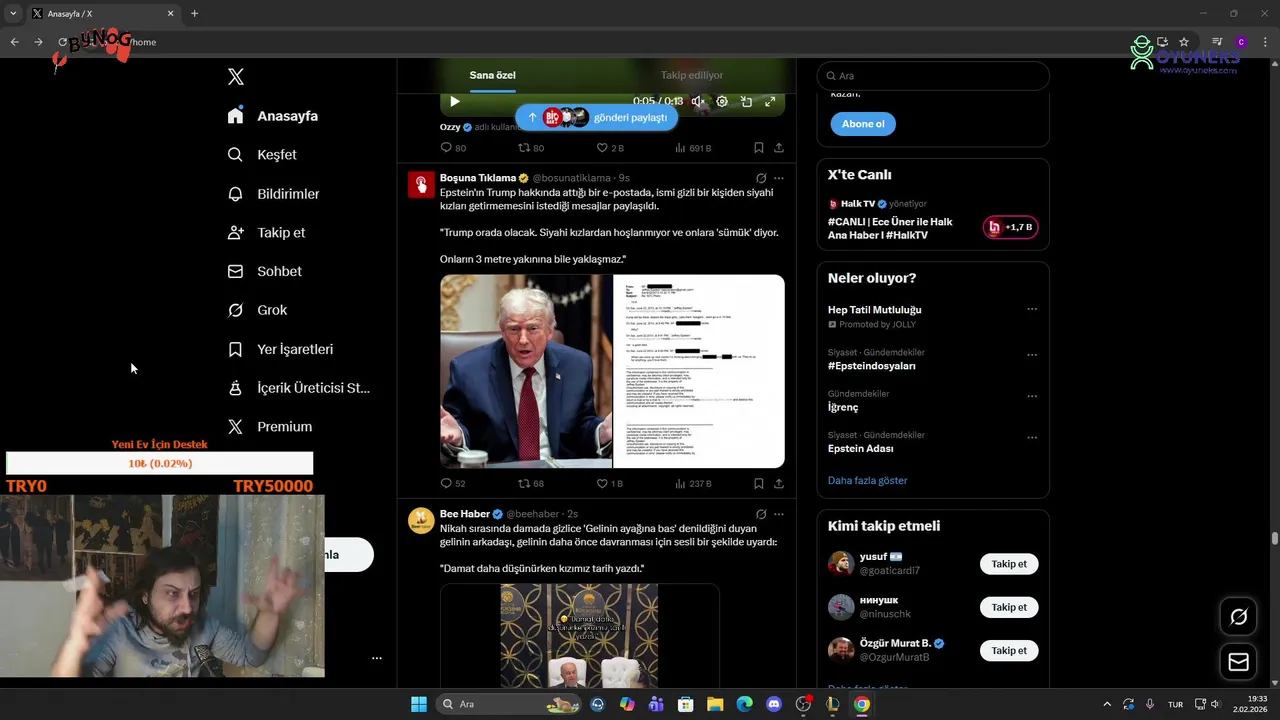Follow нинушк with Takip et button
1280x720 pixels.
(1009, 607)
